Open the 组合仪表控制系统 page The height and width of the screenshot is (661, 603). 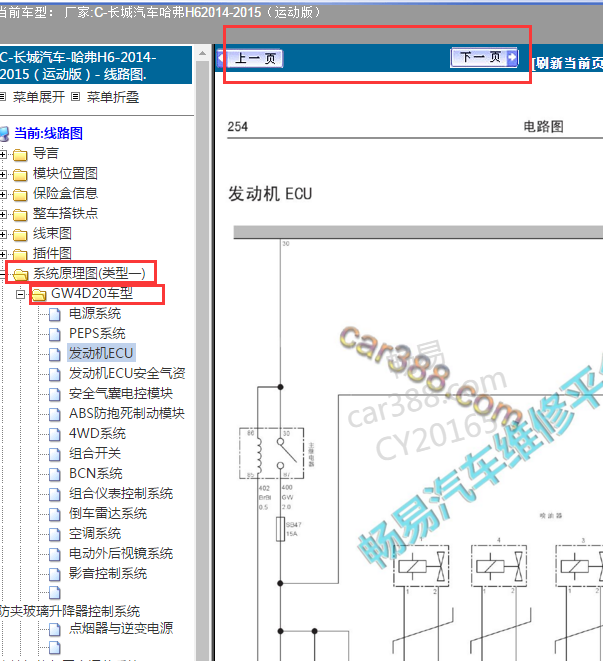121,494
